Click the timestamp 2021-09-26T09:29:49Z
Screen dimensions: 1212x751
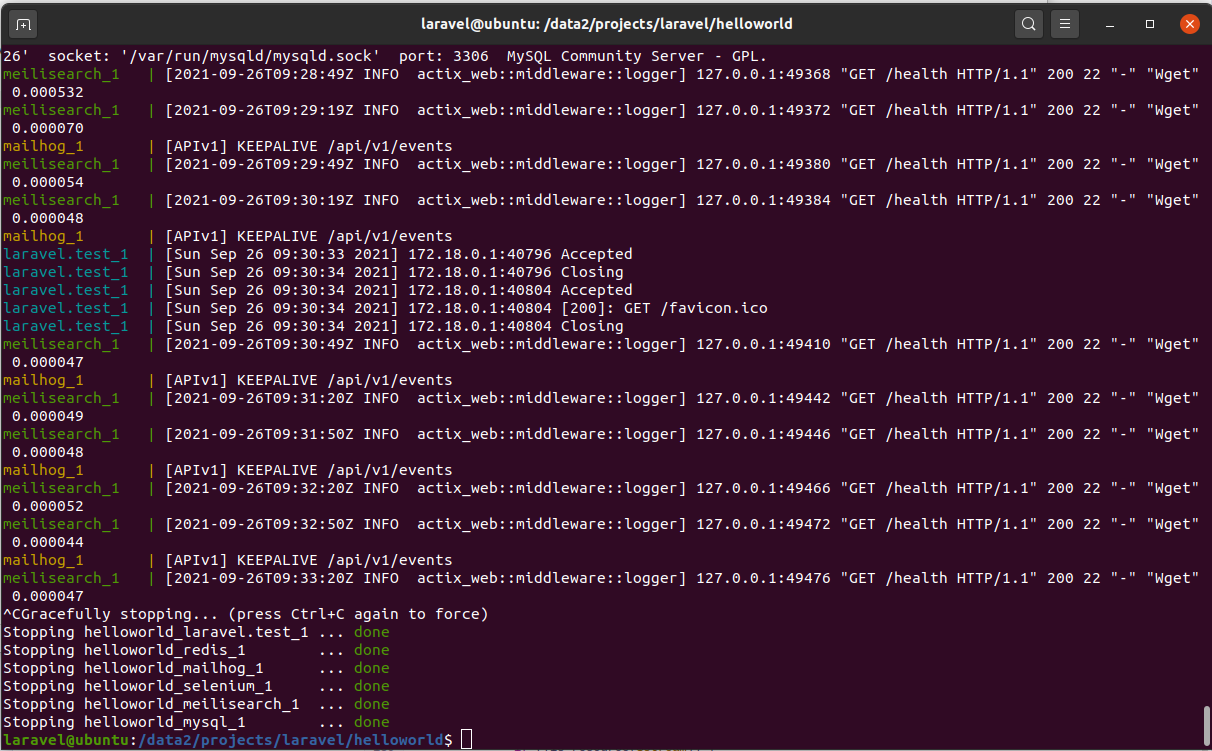tap(264, 164)
